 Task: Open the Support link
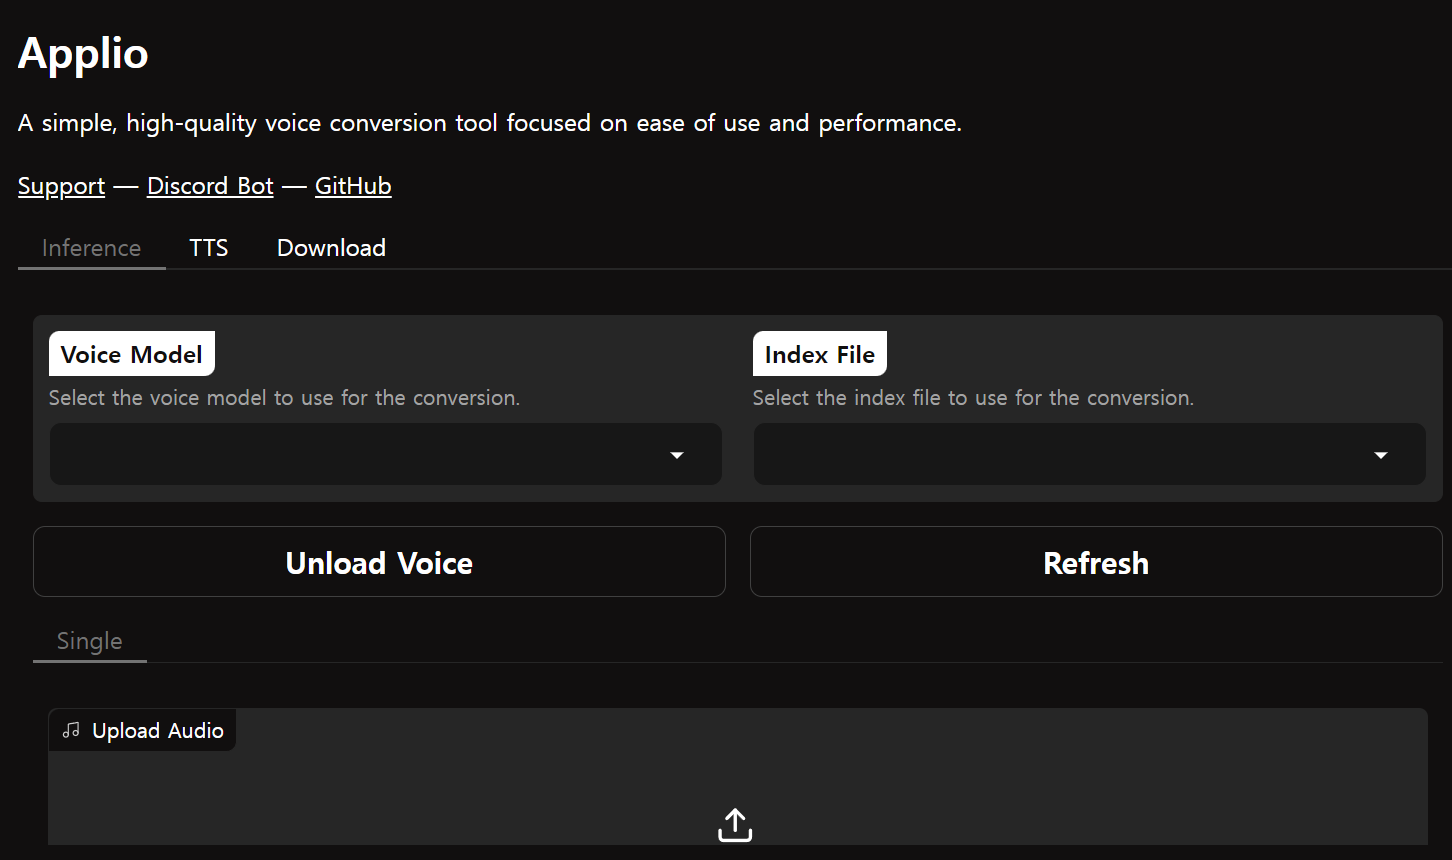[61, 186]
